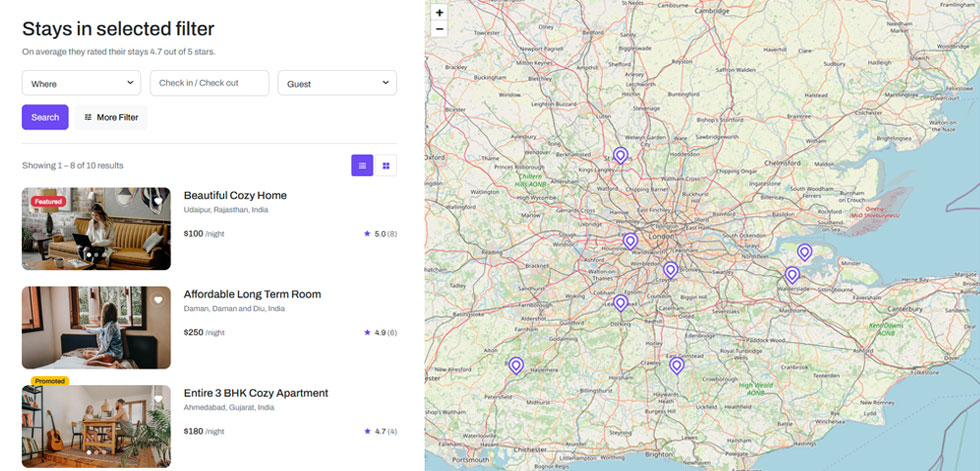Click the Ahmedabad, Gujarat, India location text
Image resolution: width=980 pixels, height=471 pixels.
229,408
